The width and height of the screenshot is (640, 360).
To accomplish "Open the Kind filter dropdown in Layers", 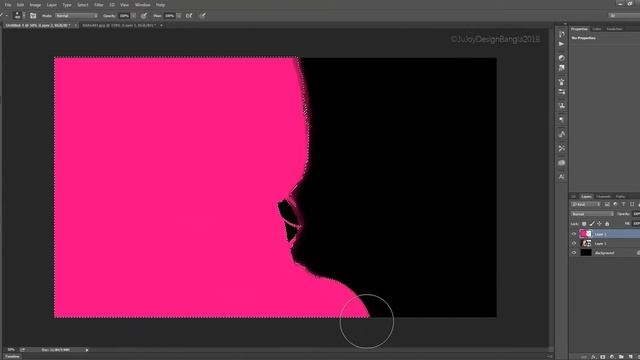I will pyautogui.click(x=586, y=204).
